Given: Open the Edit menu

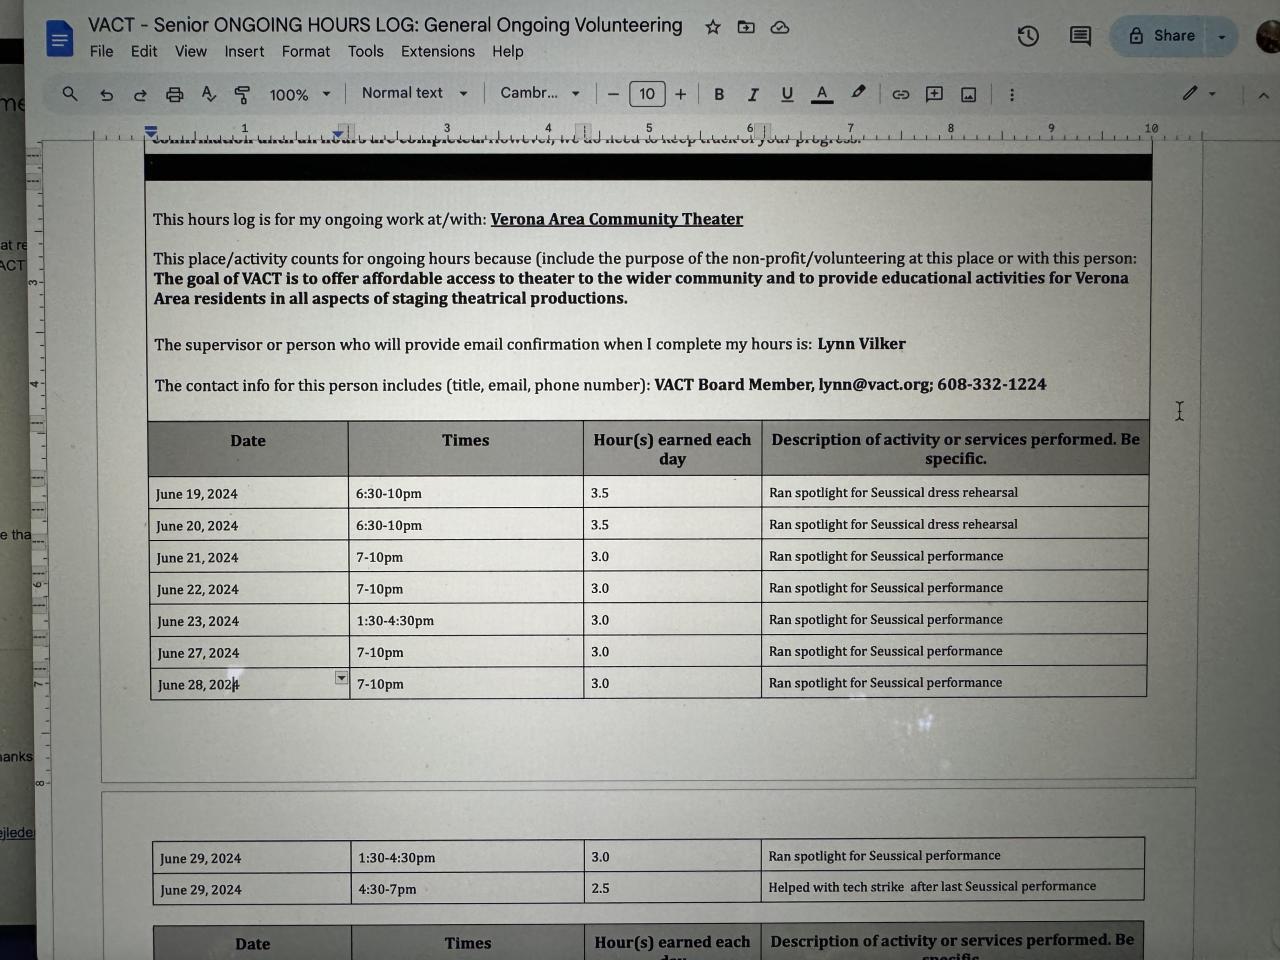Looking at the screenshot, I should click(x=144, y=51).
